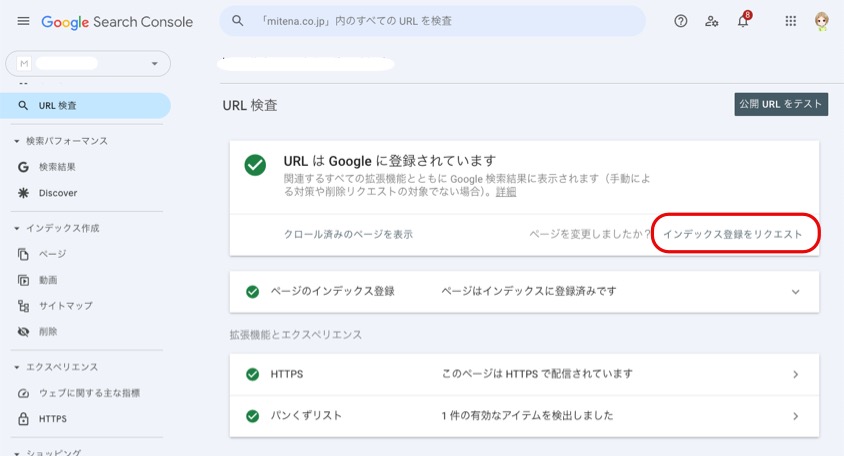844x456 pixels.
Task: Click クロール済みのページを表示
Action: click(x=348, y=234)
